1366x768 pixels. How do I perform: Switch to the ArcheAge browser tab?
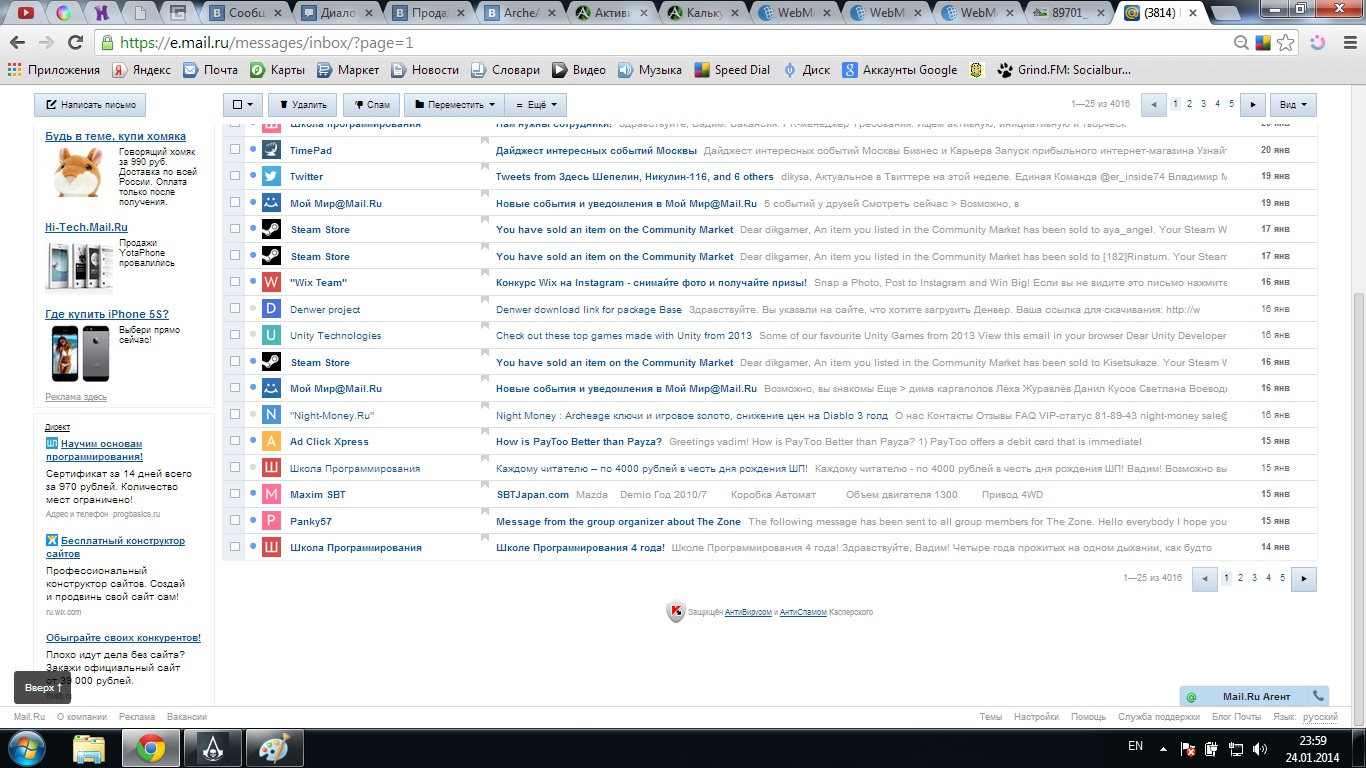(x=522, y=13)
